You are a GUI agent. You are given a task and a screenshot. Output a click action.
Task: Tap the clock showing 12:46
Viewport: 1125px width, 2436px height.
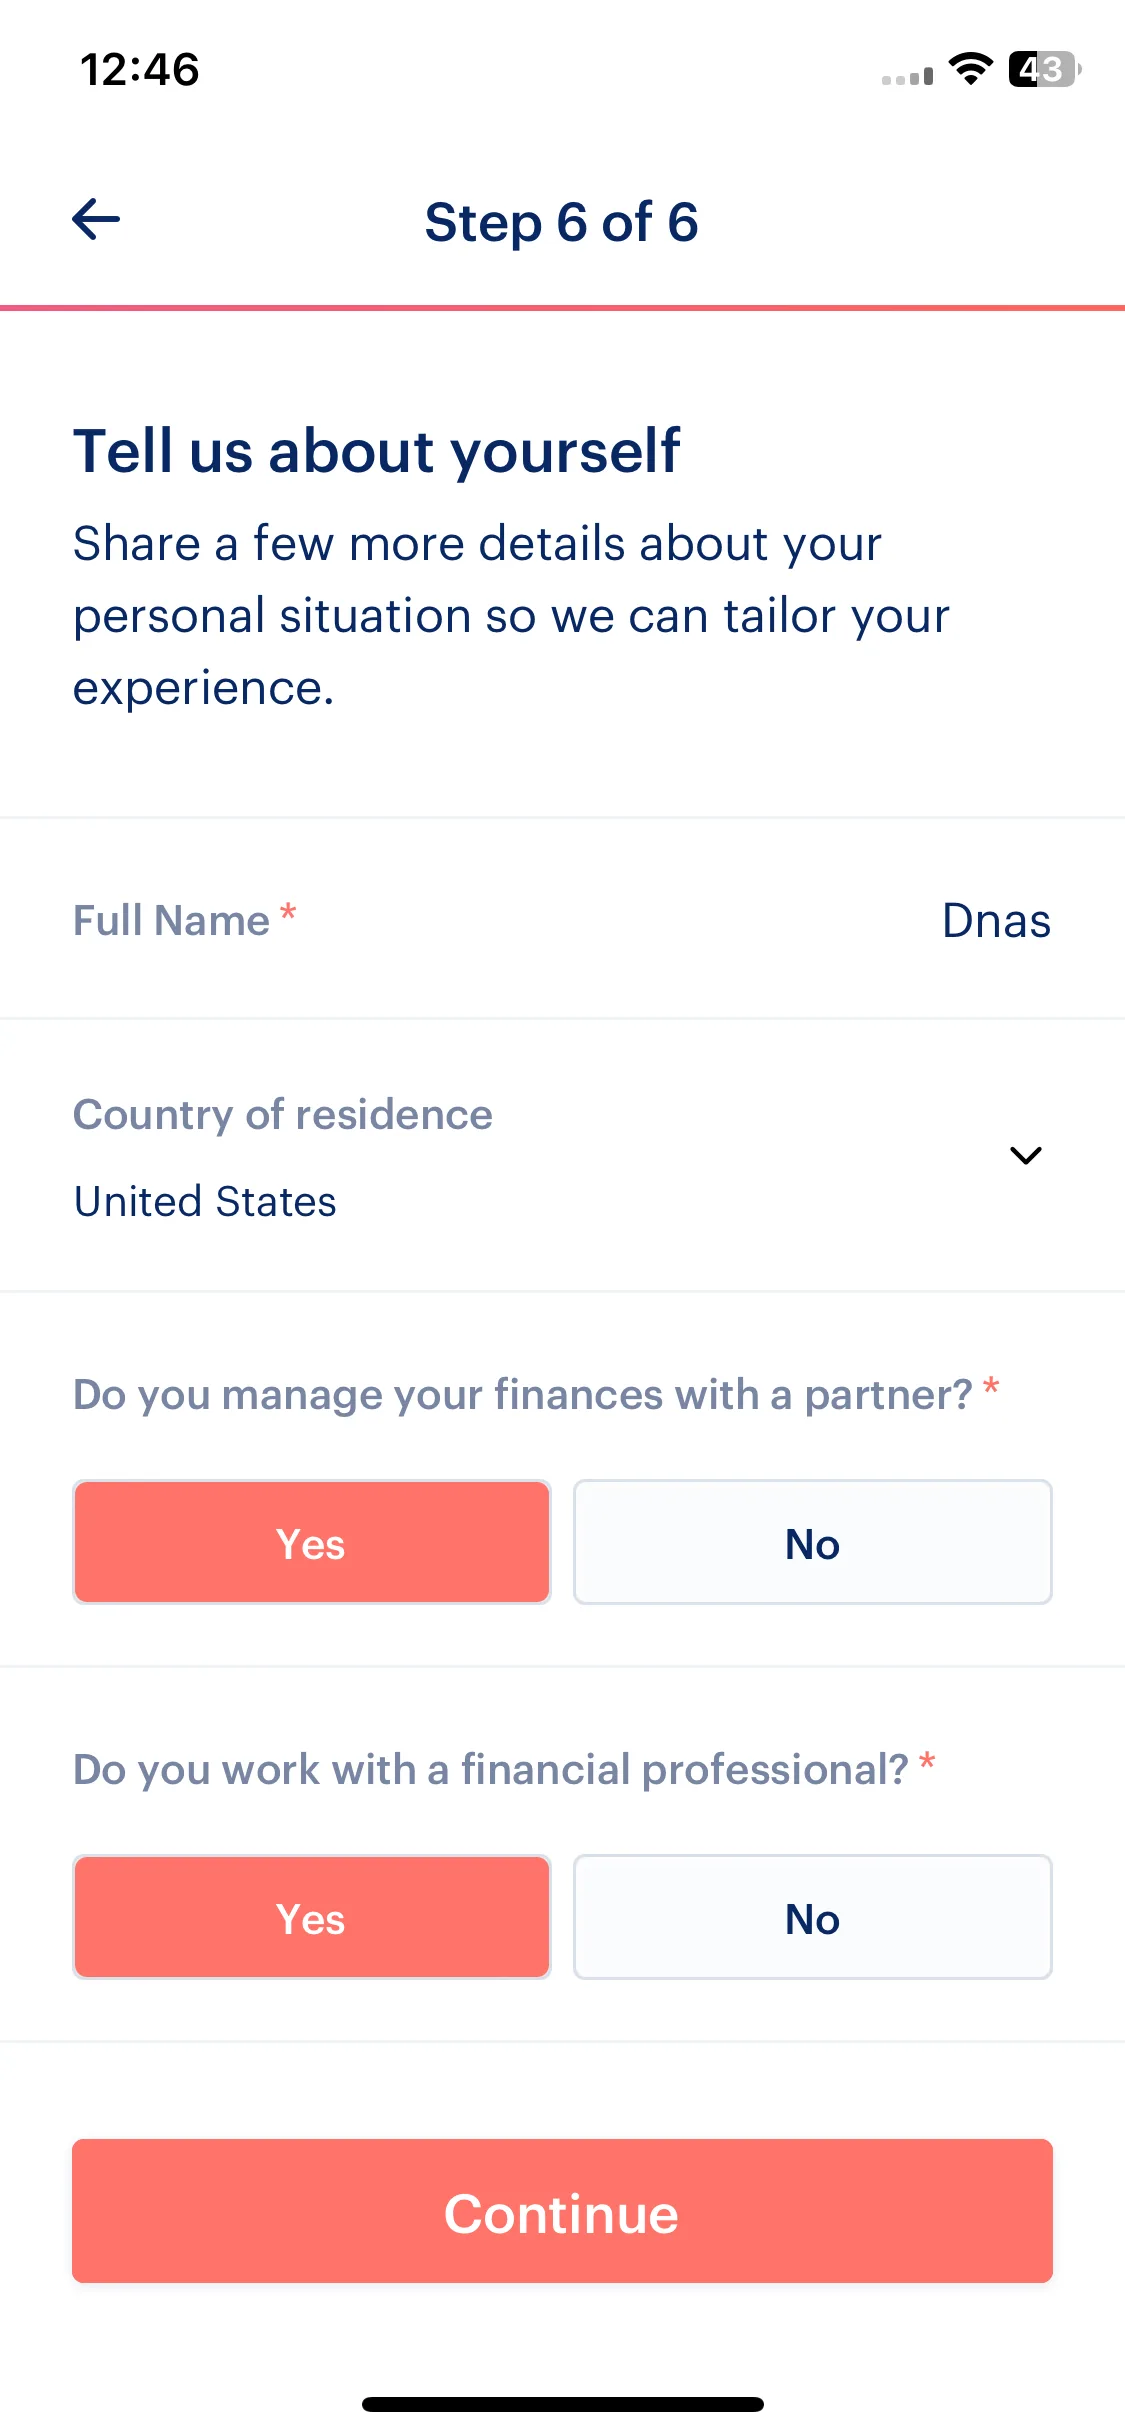tap(140, 70)
